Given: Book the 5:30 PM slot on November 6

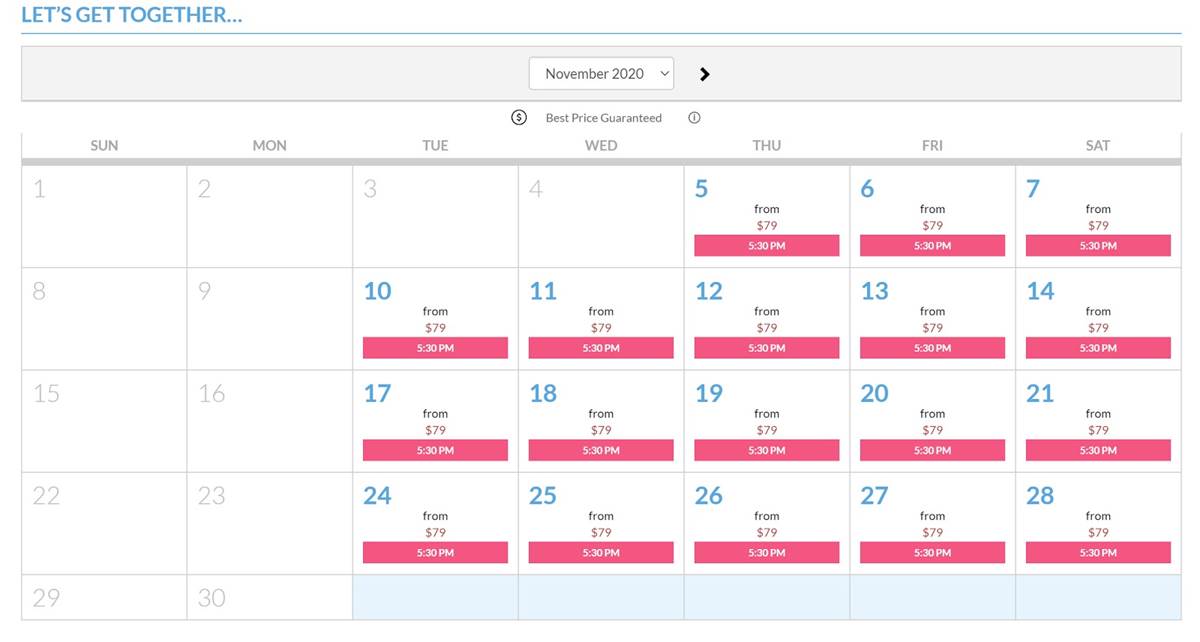Looking at the screenshot, I should [932, 246].
